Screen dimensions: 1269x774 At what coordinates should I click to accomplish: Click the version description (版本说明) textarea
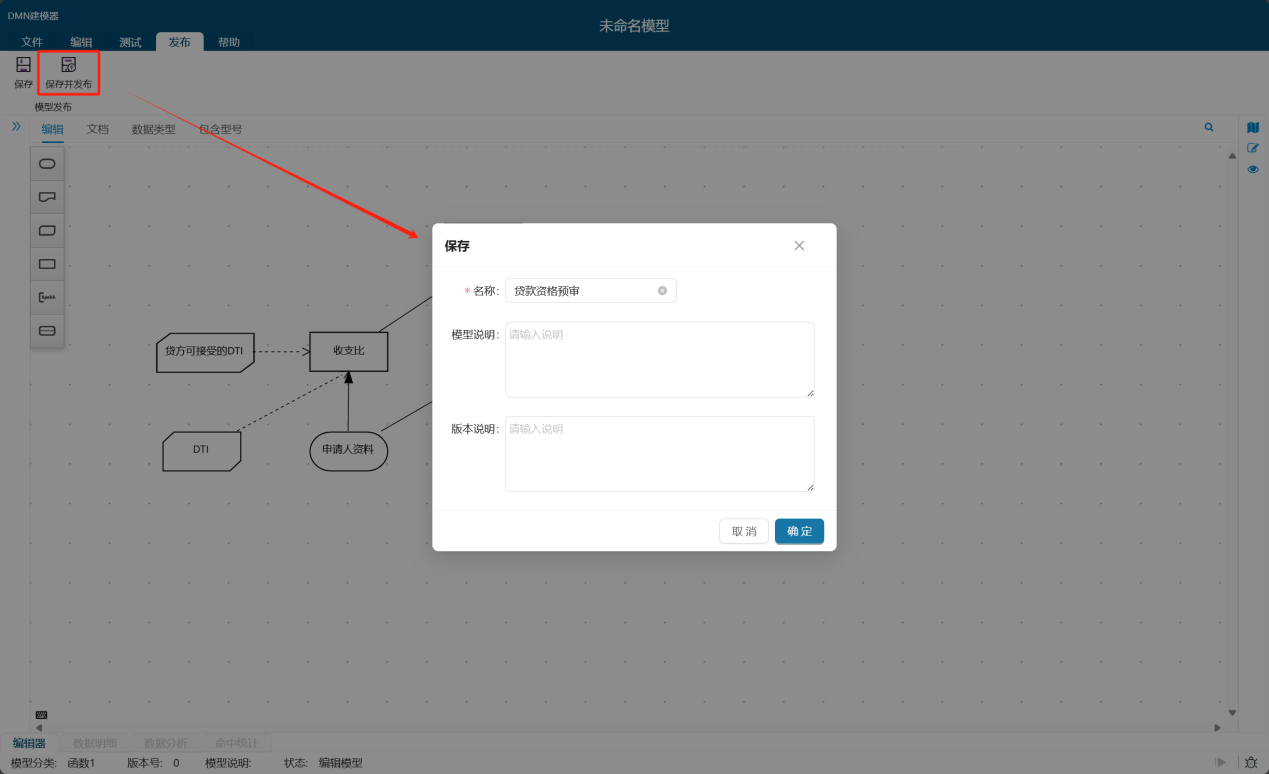pos(660,454)
